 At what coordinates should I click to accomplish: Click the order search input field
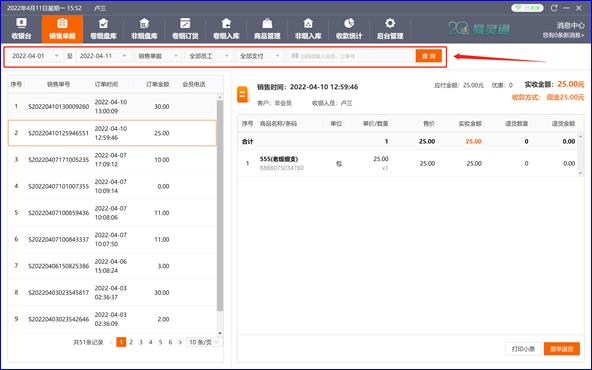(351, 56)
